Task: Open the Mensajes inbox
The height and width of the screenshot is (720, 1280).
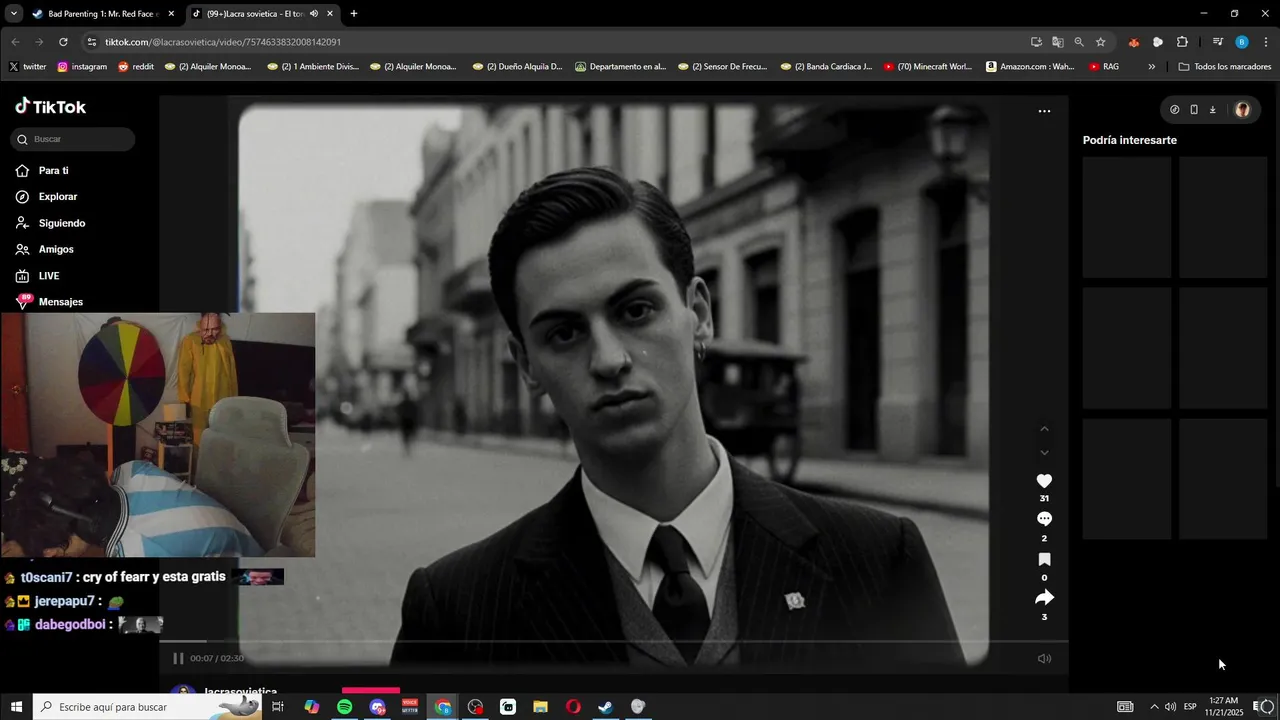Action: tap(60, 302)
